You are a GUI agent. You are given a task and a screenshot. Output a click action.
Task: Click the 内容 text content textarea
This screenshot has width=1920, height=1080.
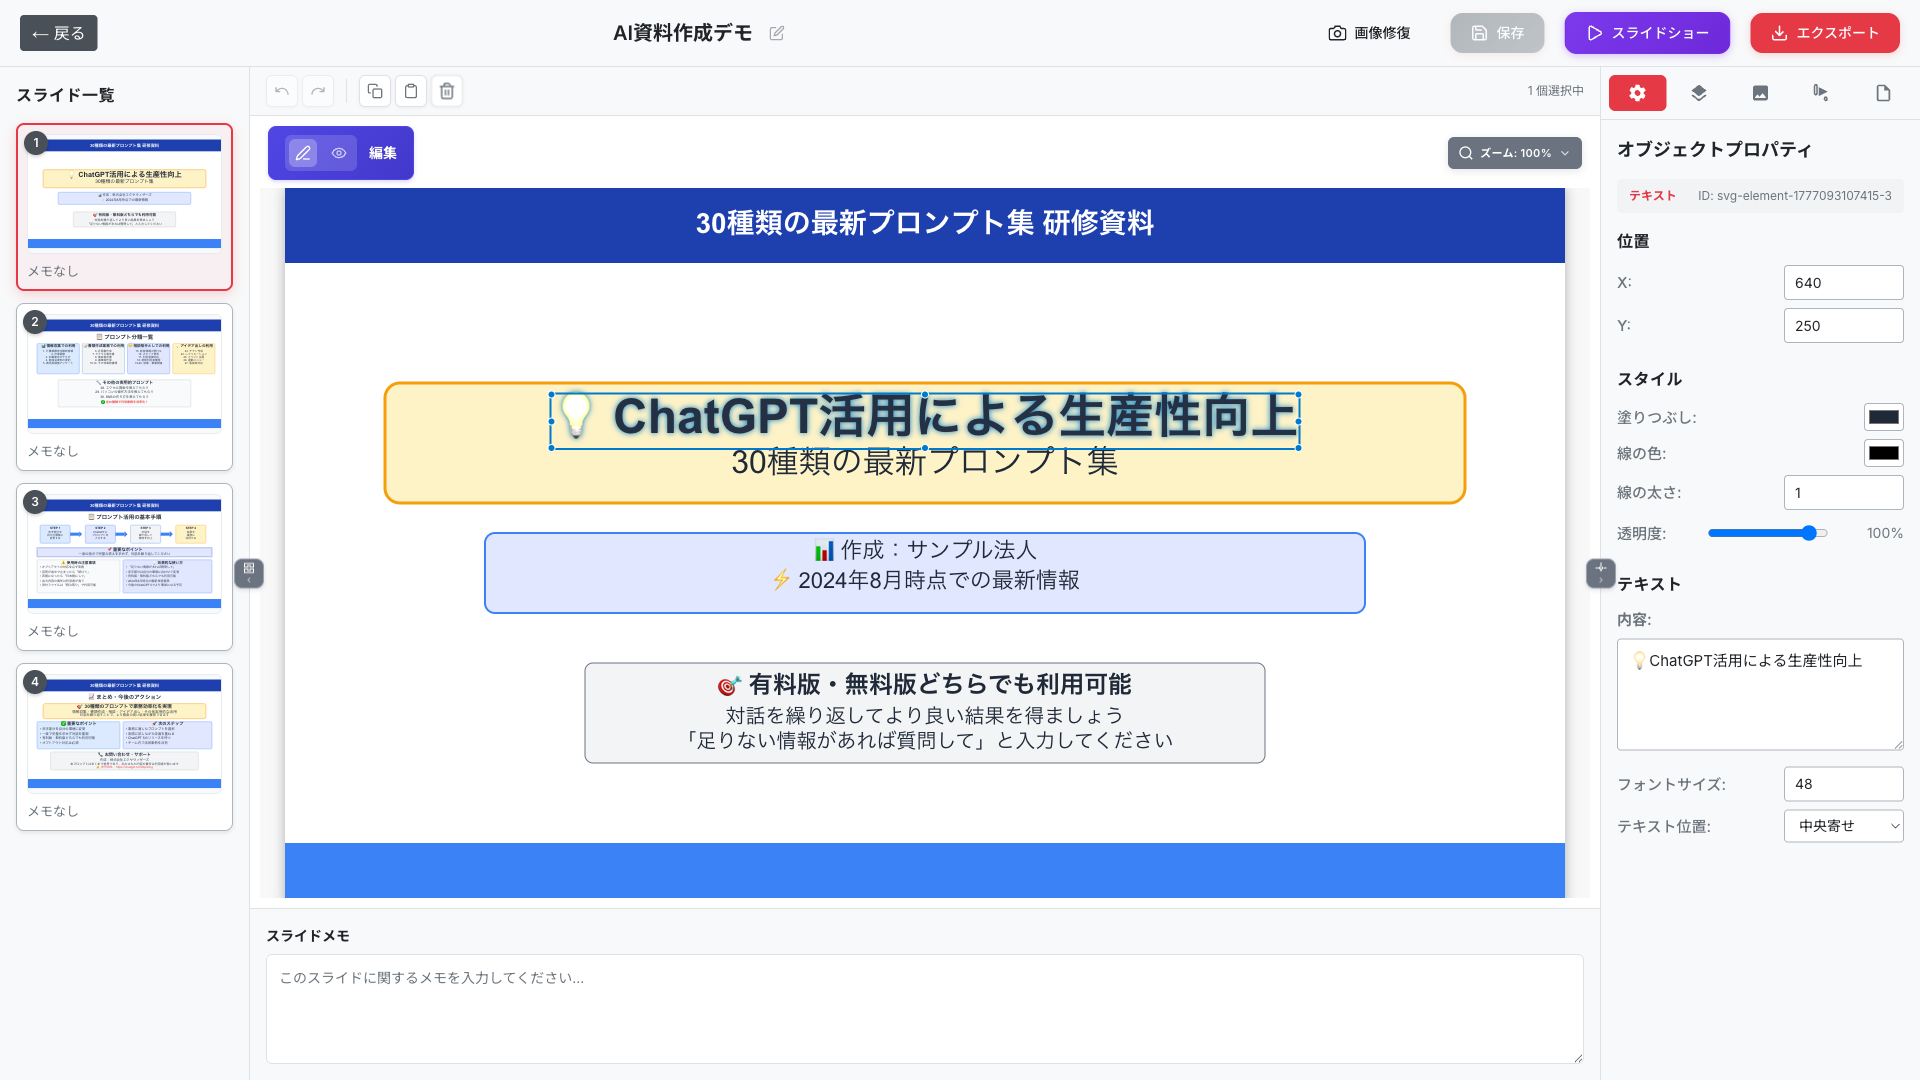click(1760, 694)
